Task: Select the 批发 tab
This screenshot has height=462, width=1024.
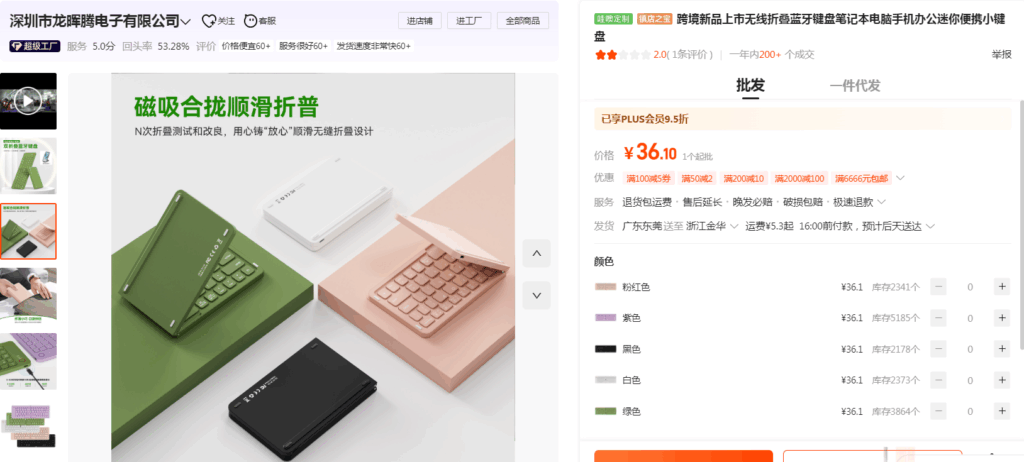Action: click(x=750, y=85)
